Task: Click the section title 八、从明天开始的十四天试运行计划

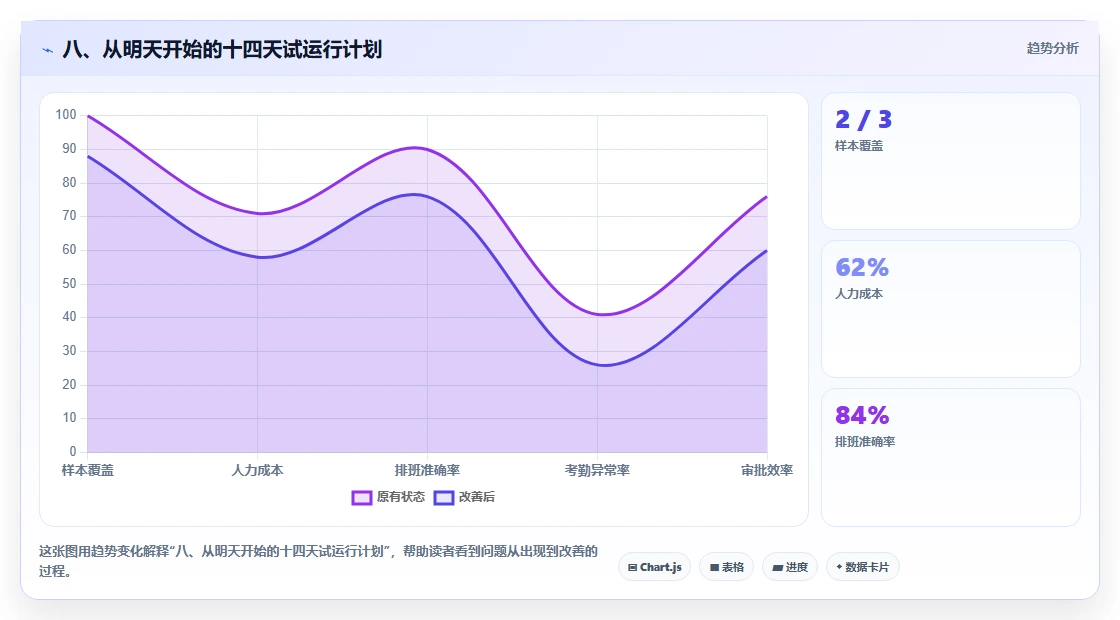Action: (x=222, y=49)
